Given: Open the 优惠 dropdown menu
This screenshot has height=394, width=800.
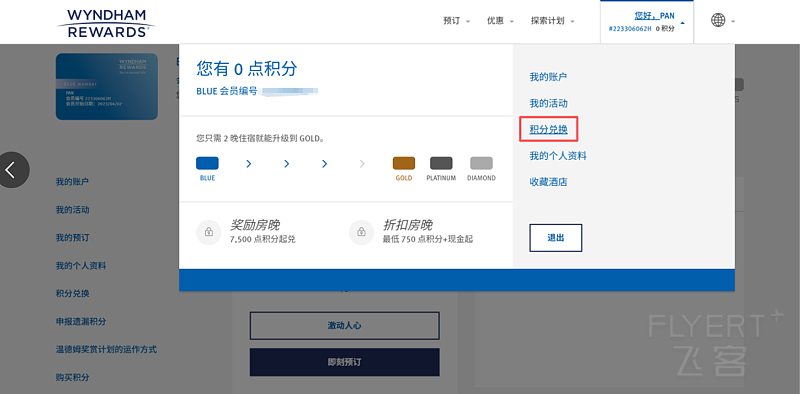Looking at the screenshot, I should click(500, 21).
